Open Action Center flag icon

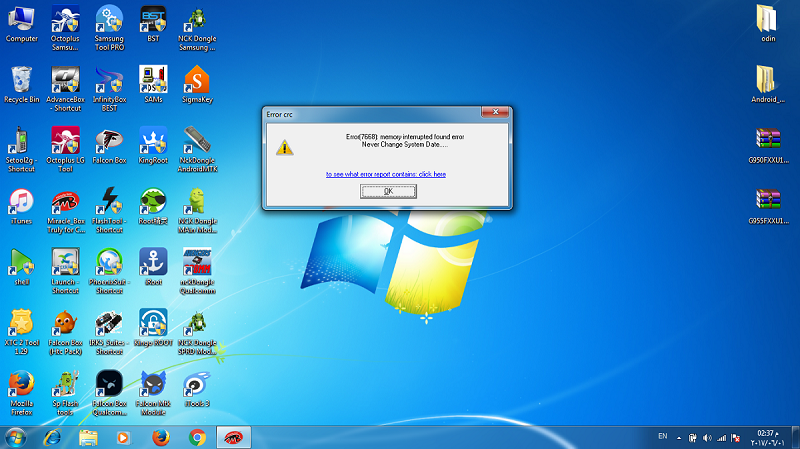(735, 438)
